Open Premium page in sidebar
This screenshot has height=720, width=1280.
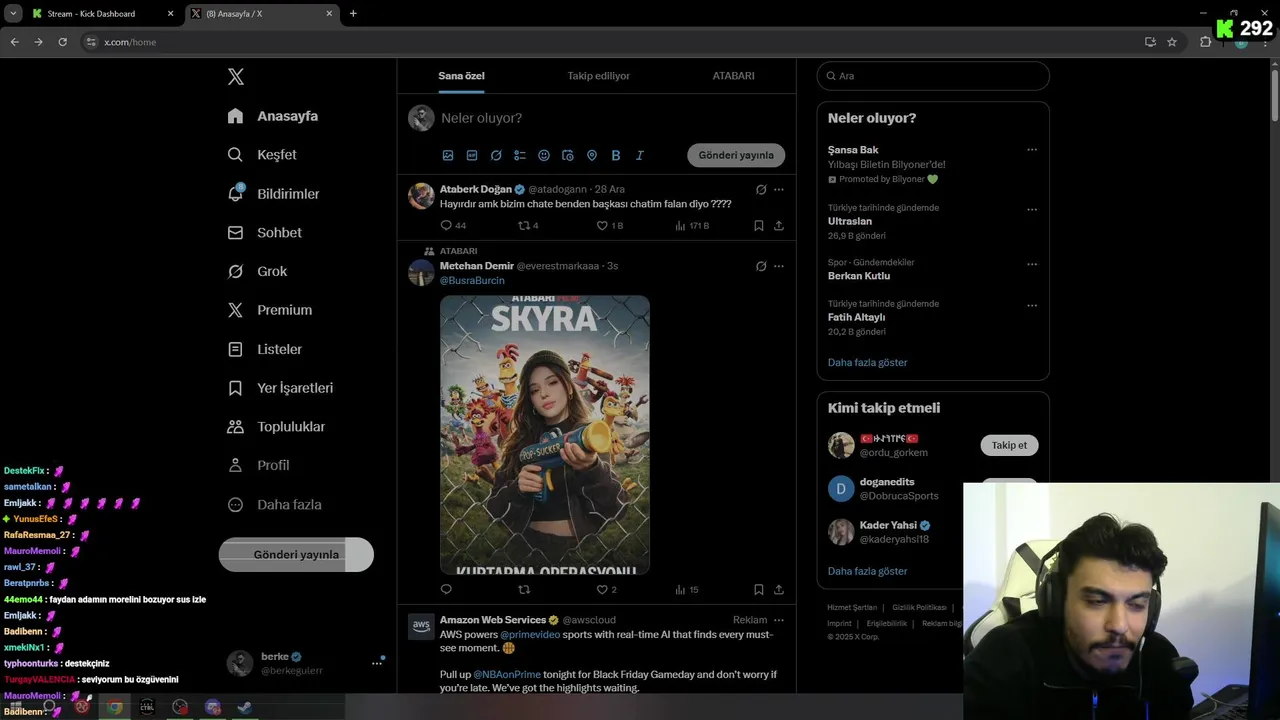click(x=270, y=310)
